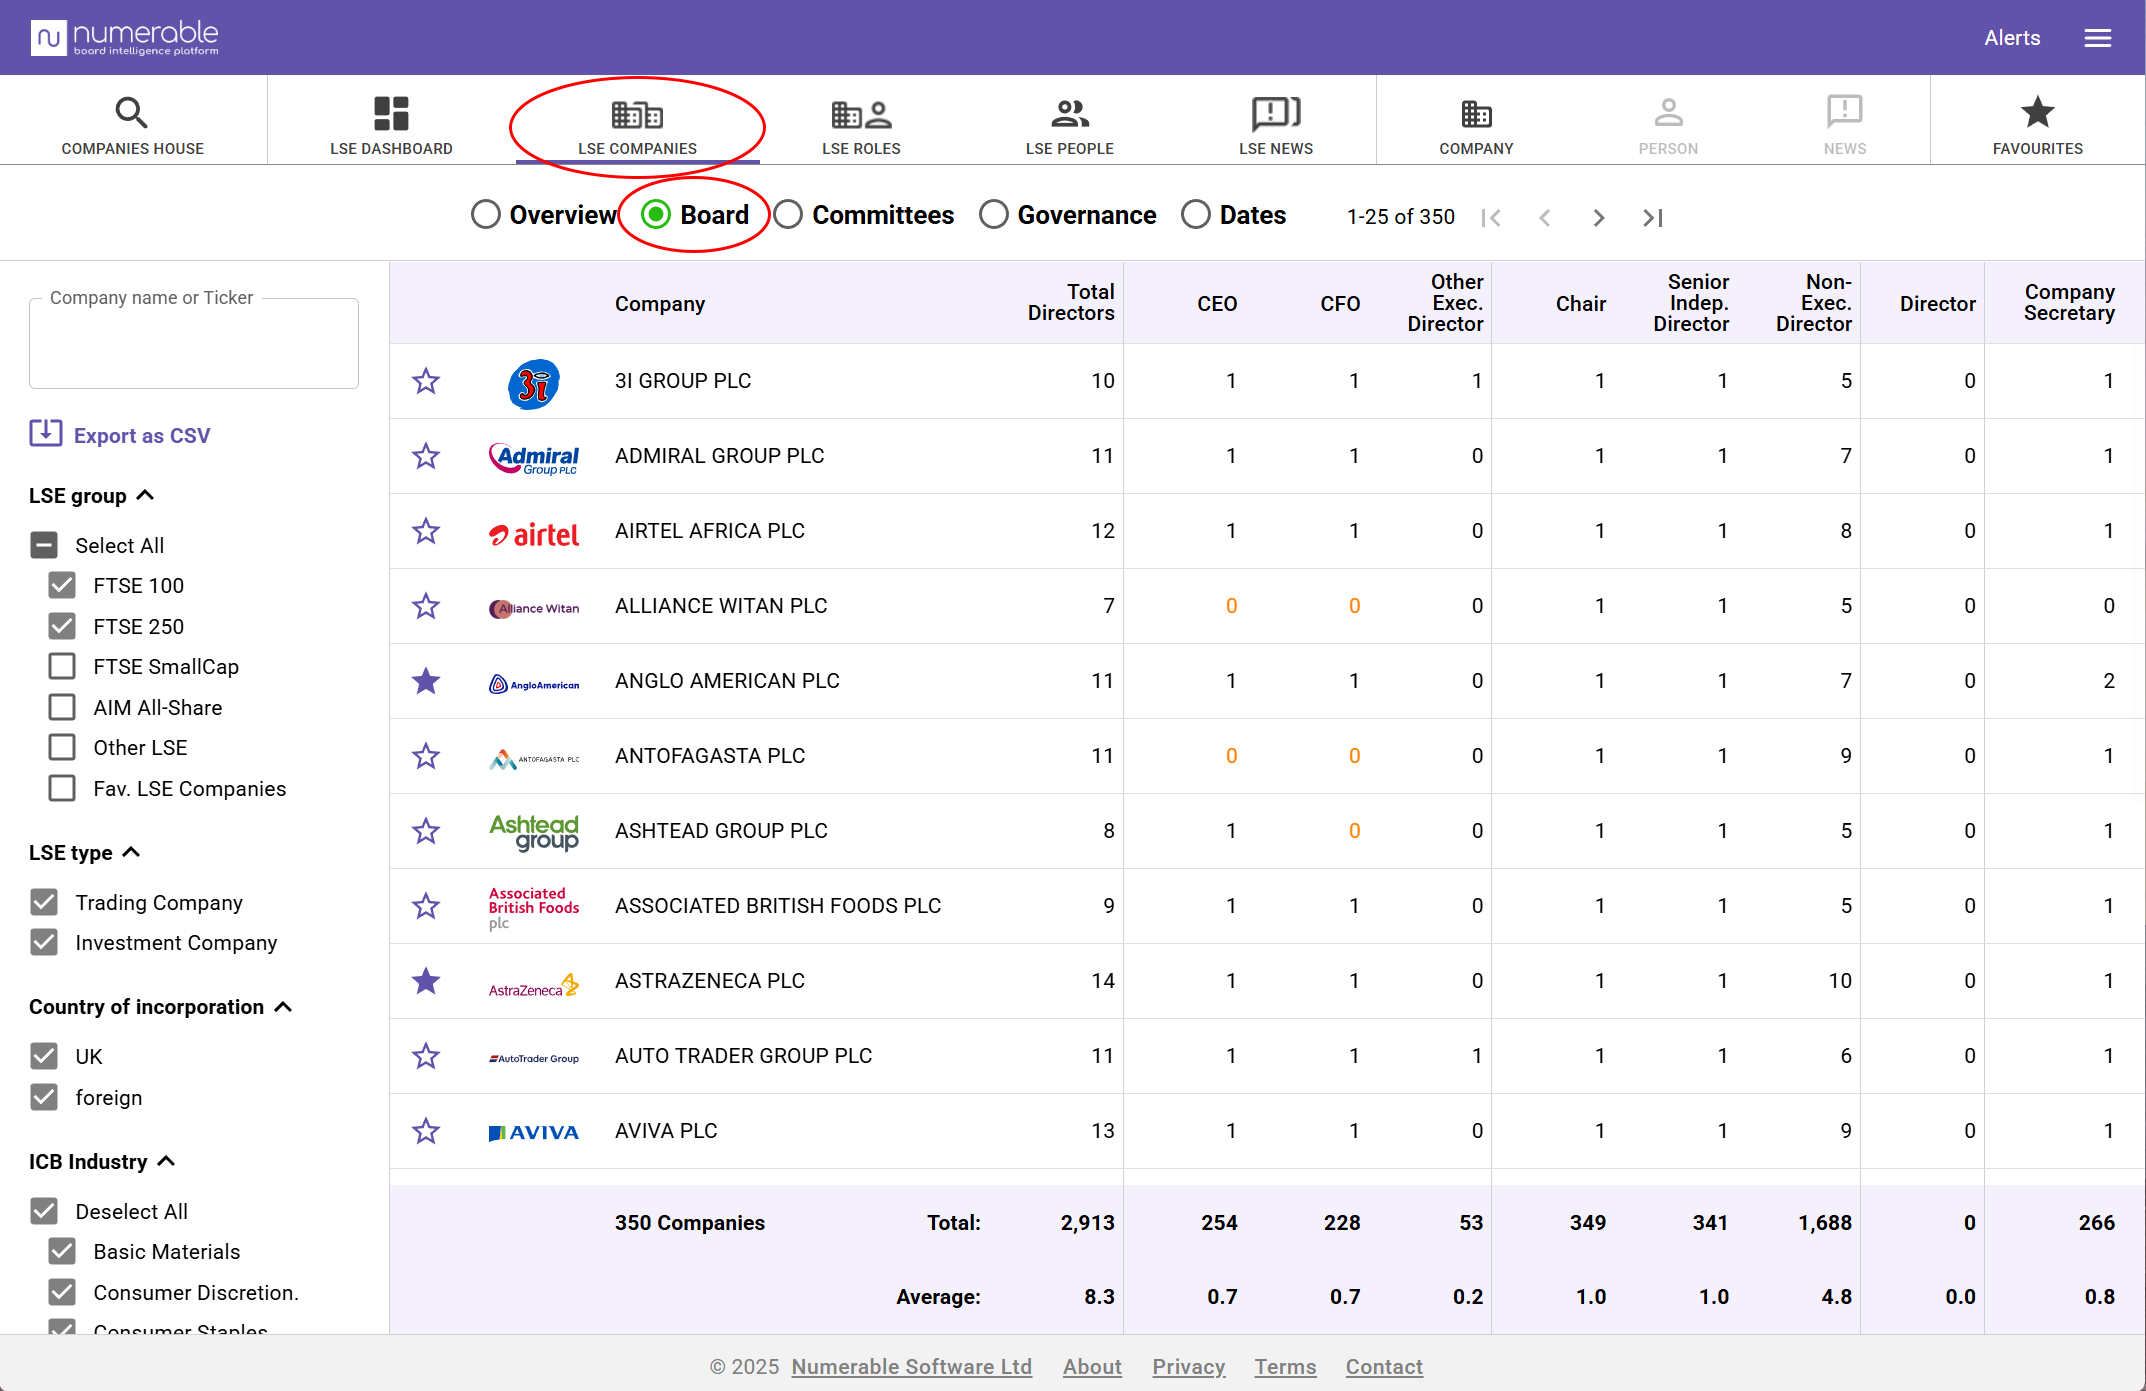Click the Export as CSV download icon
Viewport: 2146px width, 1391px height.
[46, 433]
